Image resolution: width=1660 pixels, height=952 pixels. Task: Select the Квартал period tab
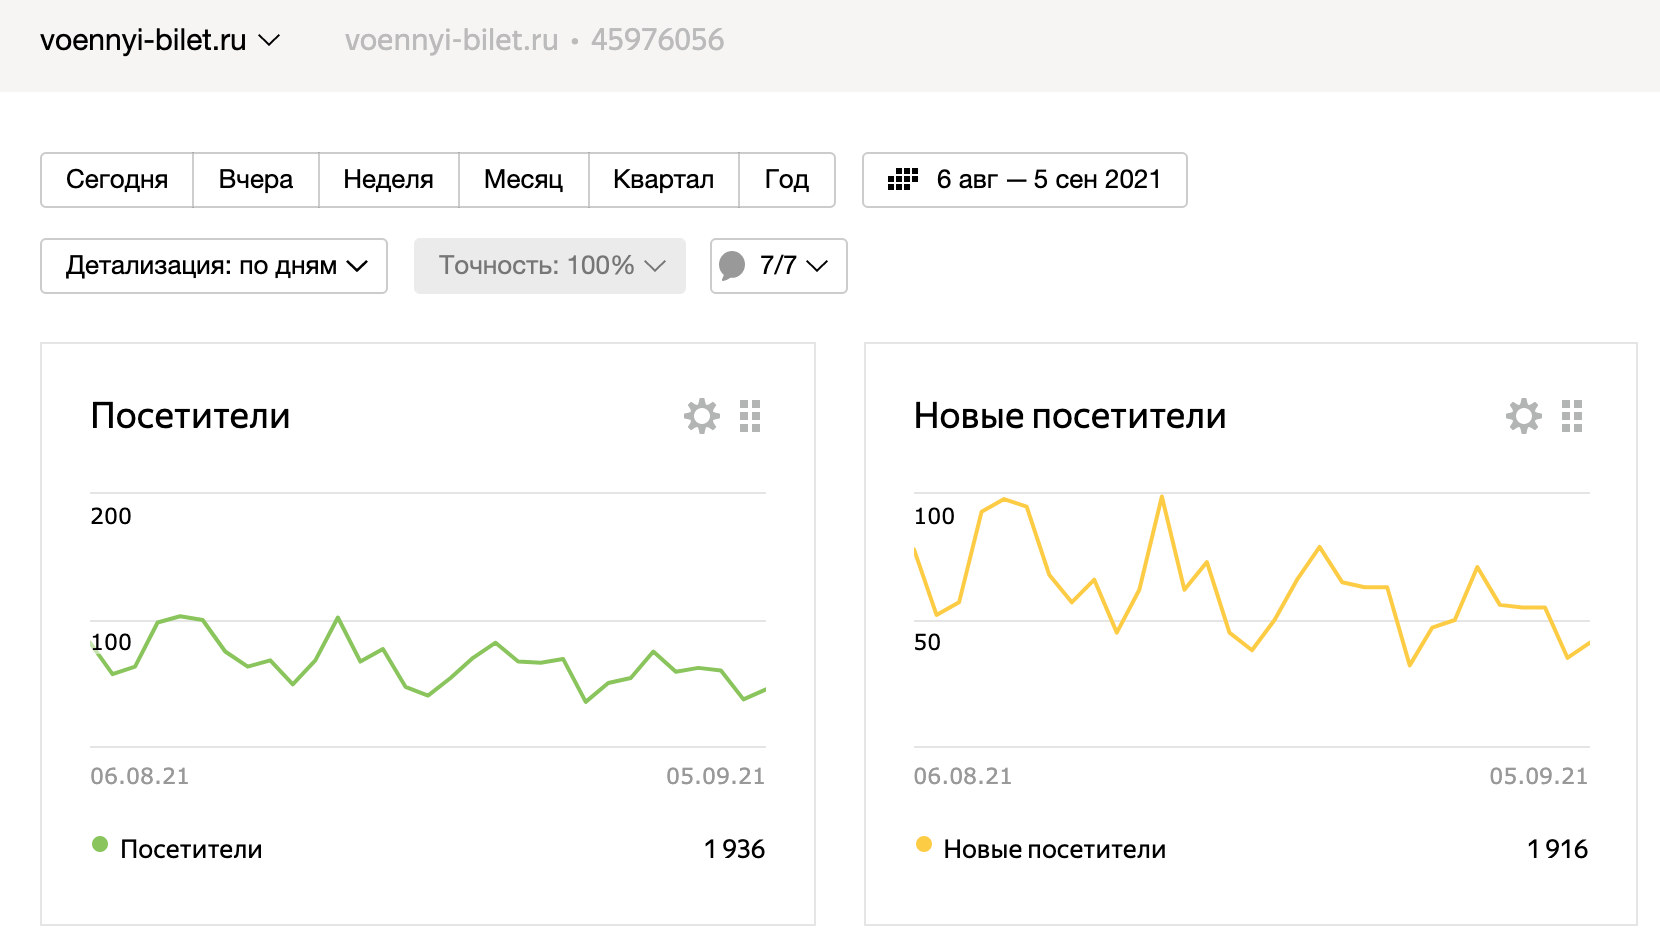663,180
